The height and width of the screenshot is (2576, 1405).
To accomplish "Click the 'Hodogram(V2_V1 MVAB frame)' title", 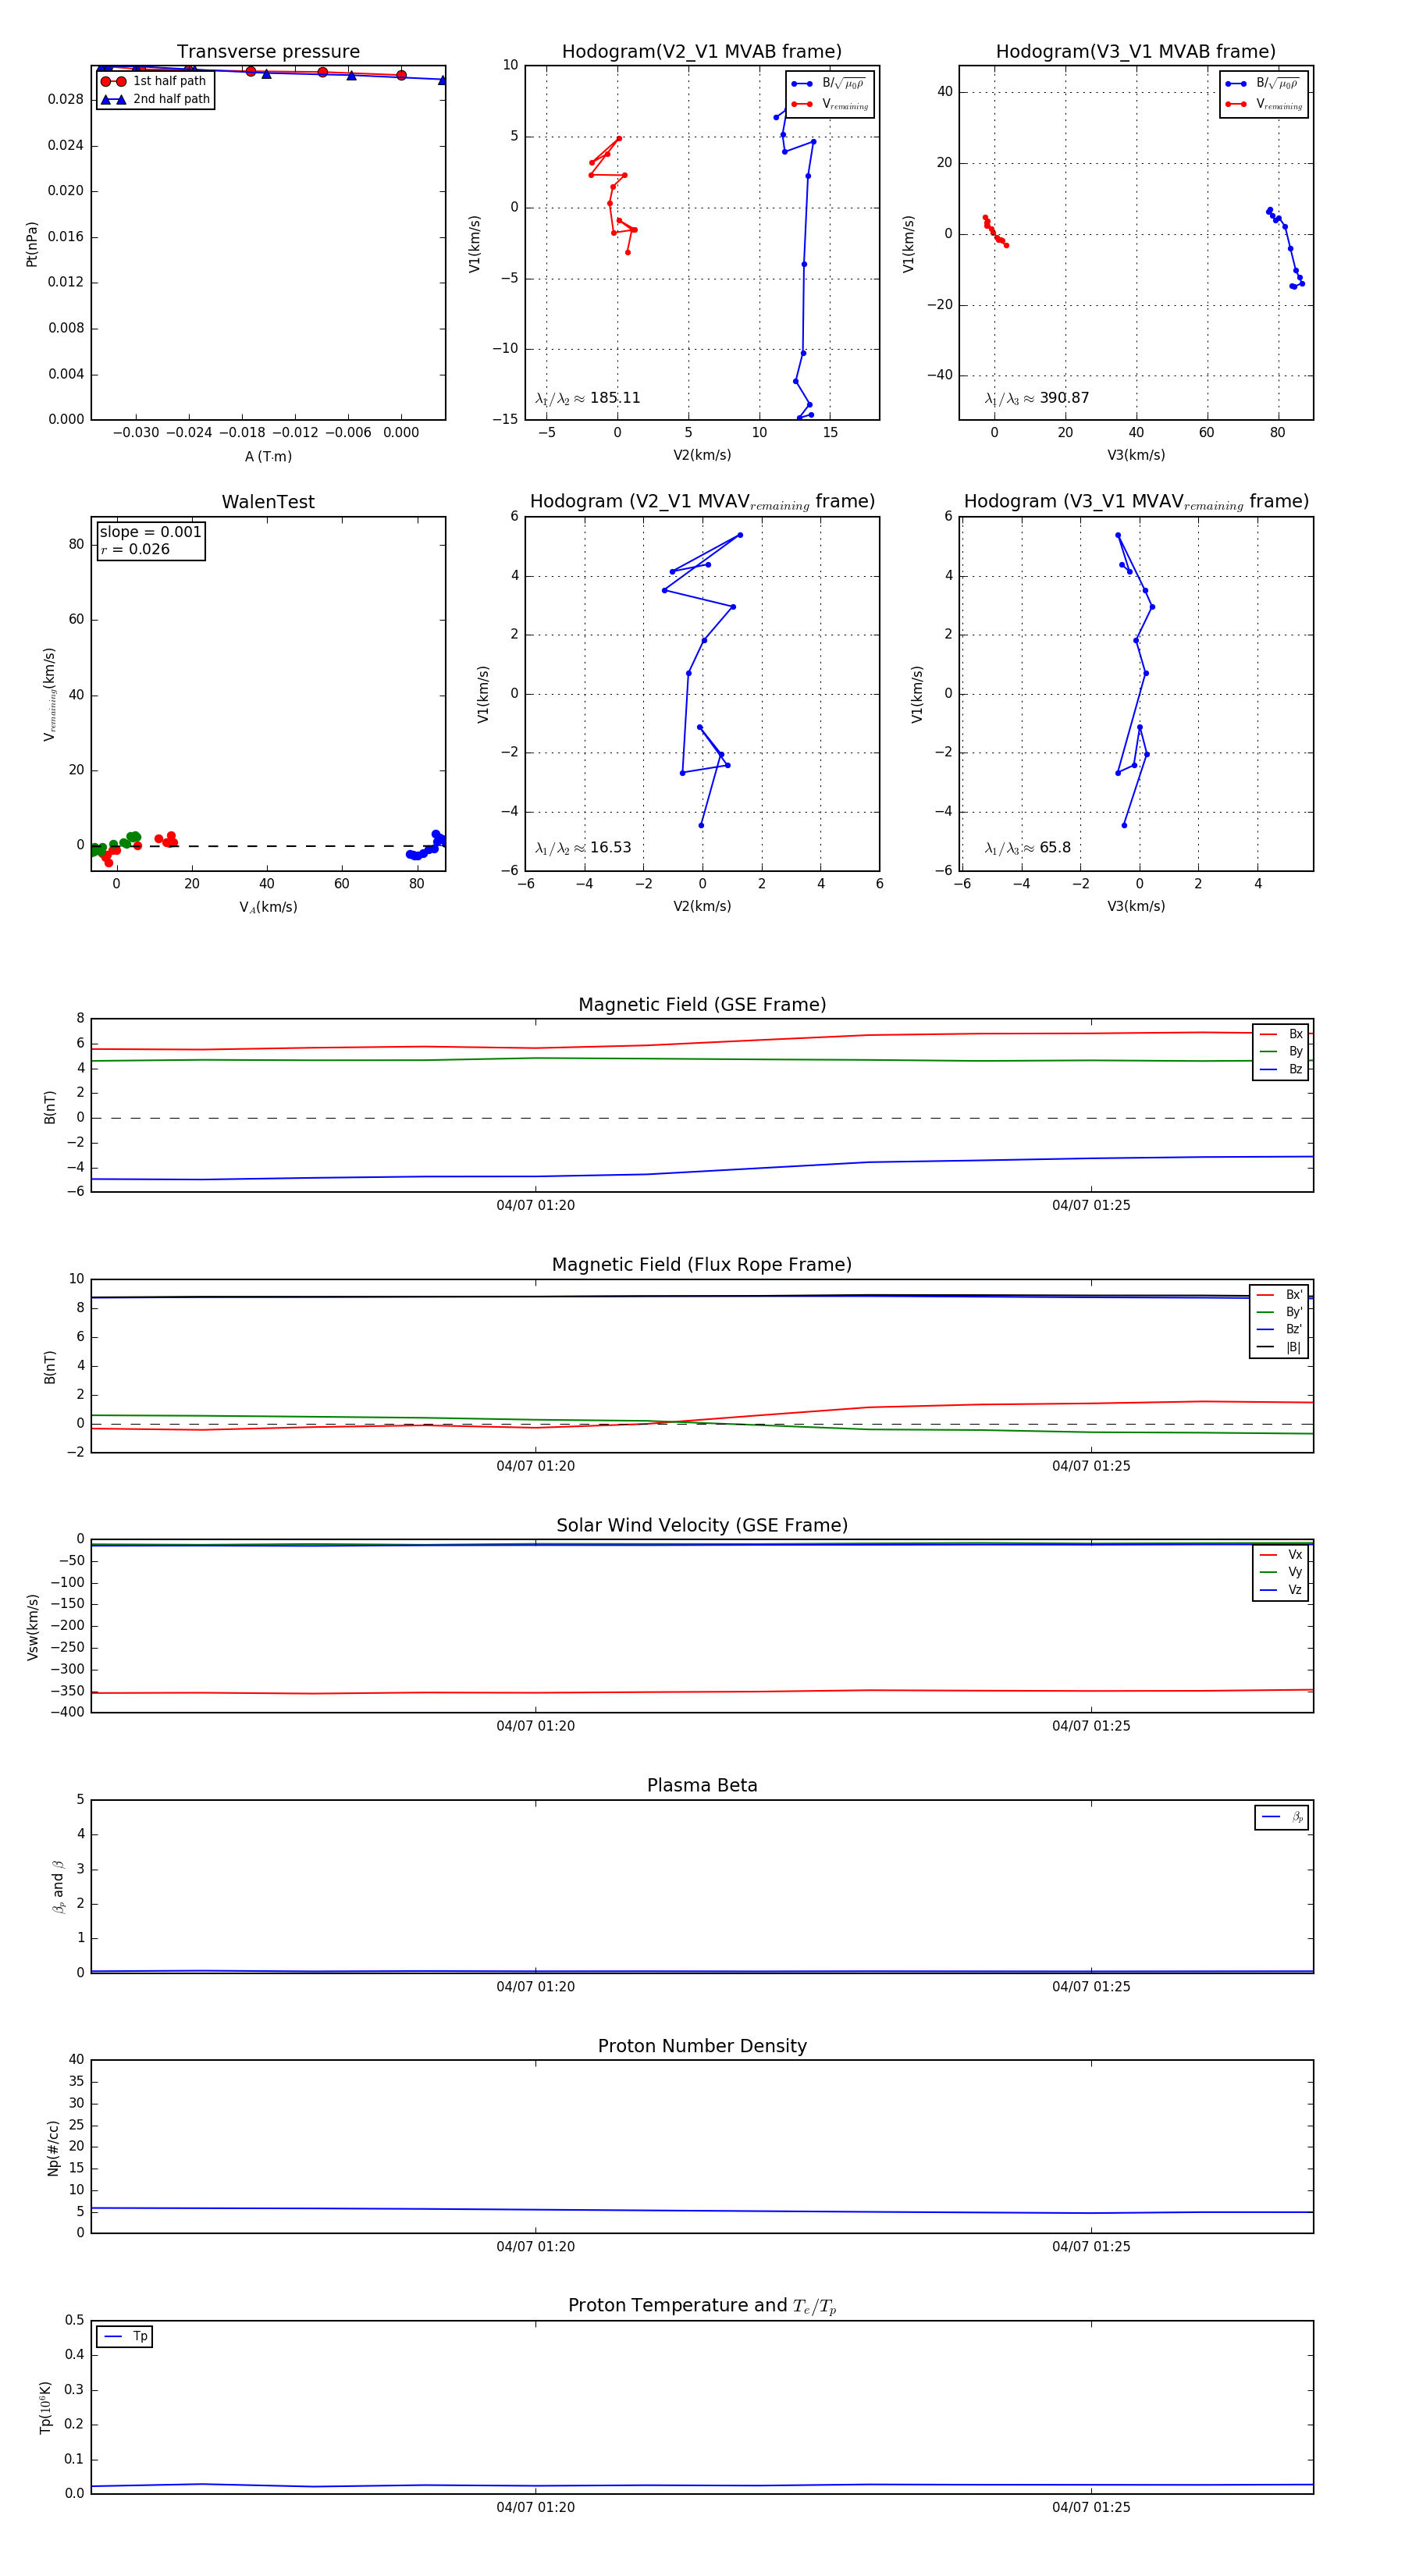I will pos(702,51).
